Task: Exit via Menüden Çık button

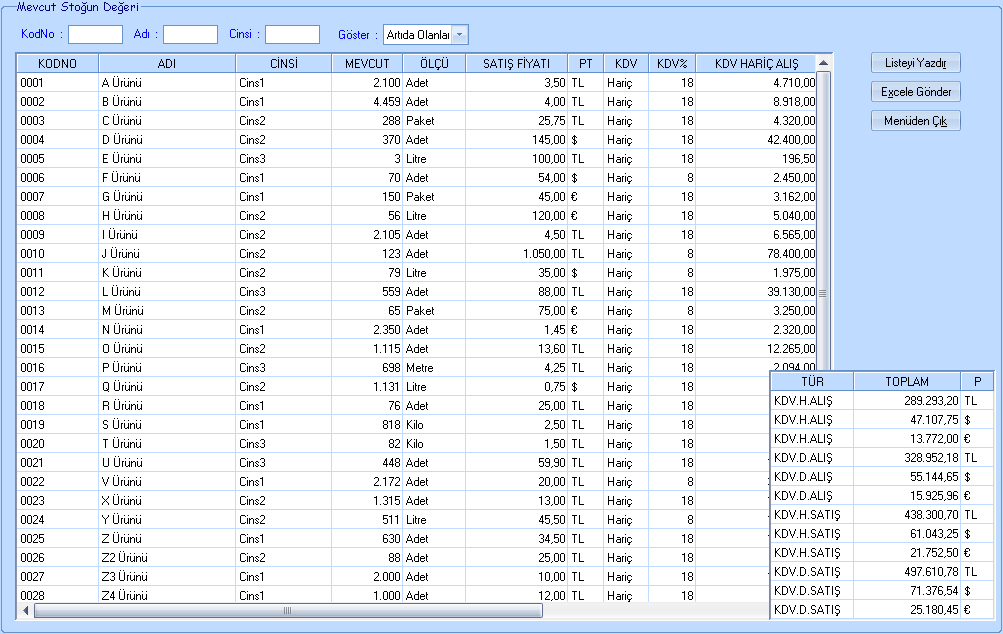Action: pos(915,120)
